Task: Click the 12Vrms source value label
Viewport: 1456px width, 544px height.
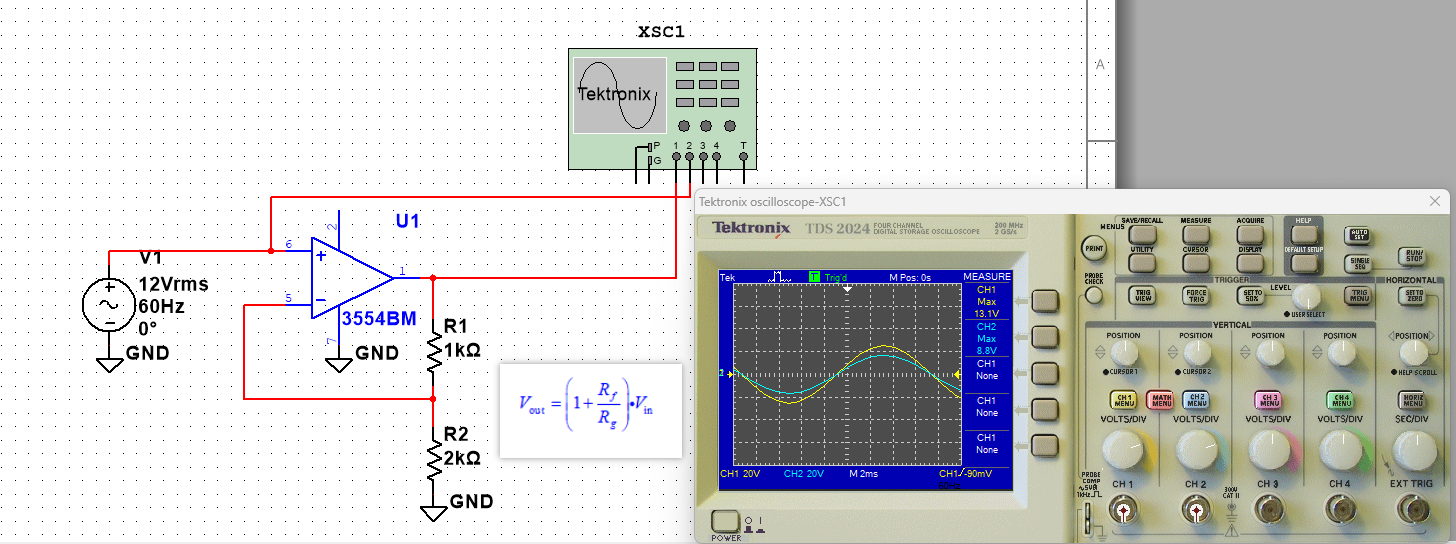Action: coord(174,283)
